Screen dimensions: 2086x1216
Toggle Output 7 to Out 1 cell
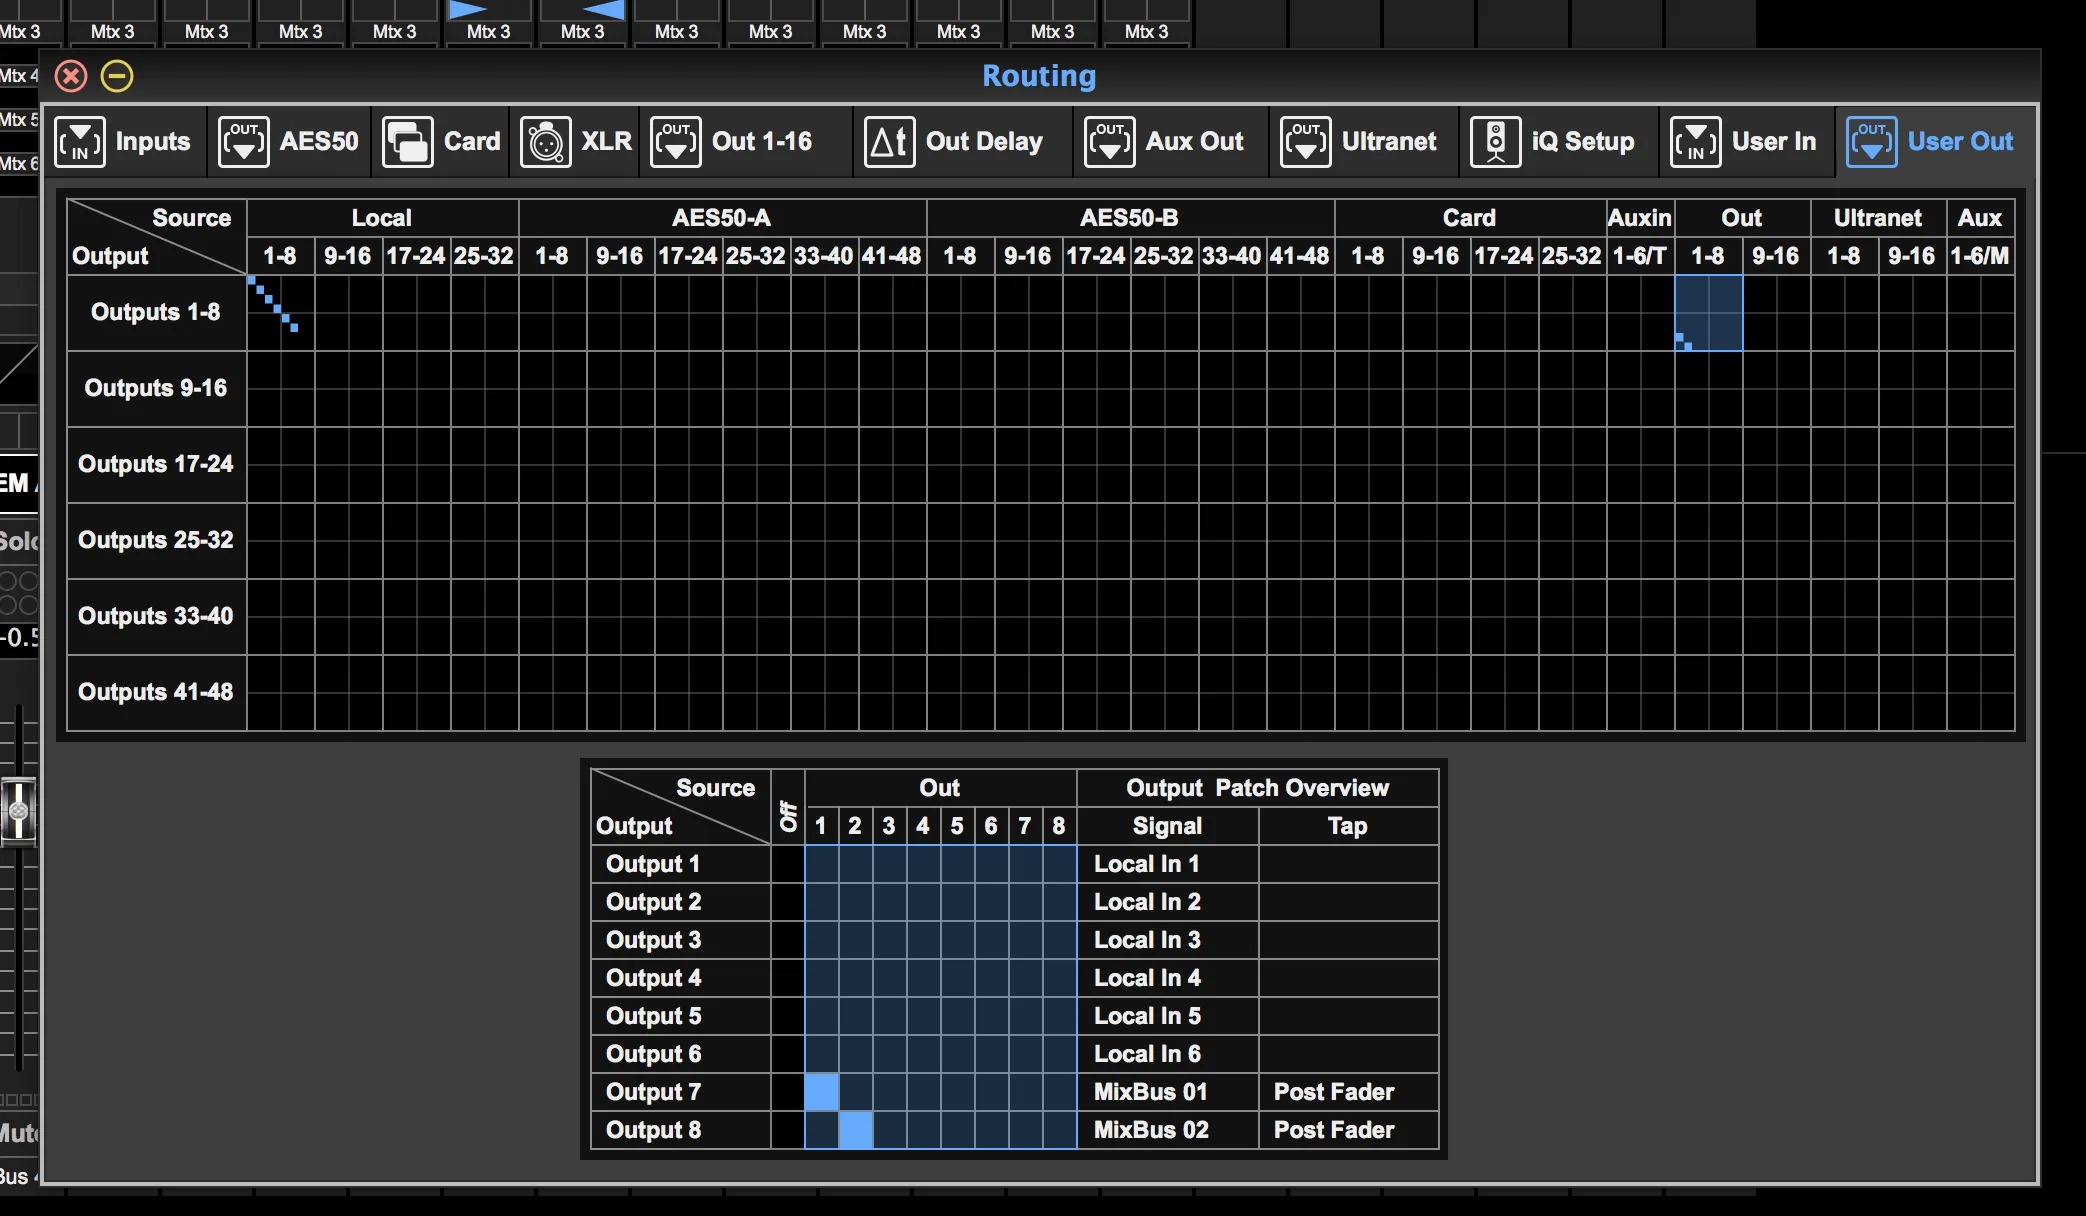pyautogui.click(x=822, y=1092)
